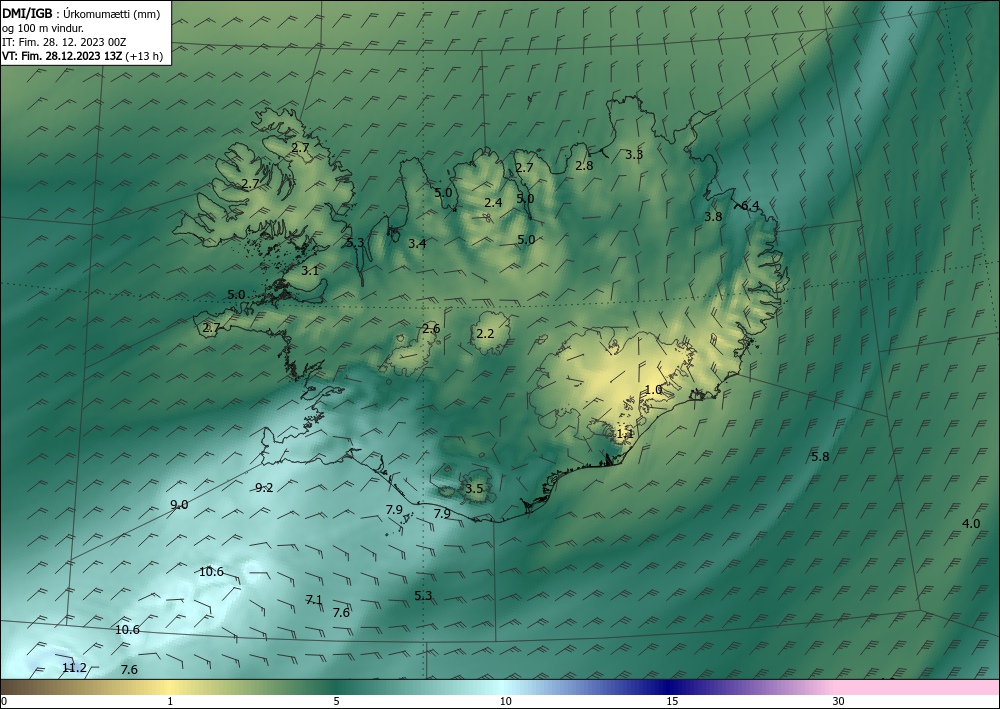1000x709 pixels.
Task: Click the 5.8 value east of Iceland
Action: pyautogui.click(x=820, y=457)
